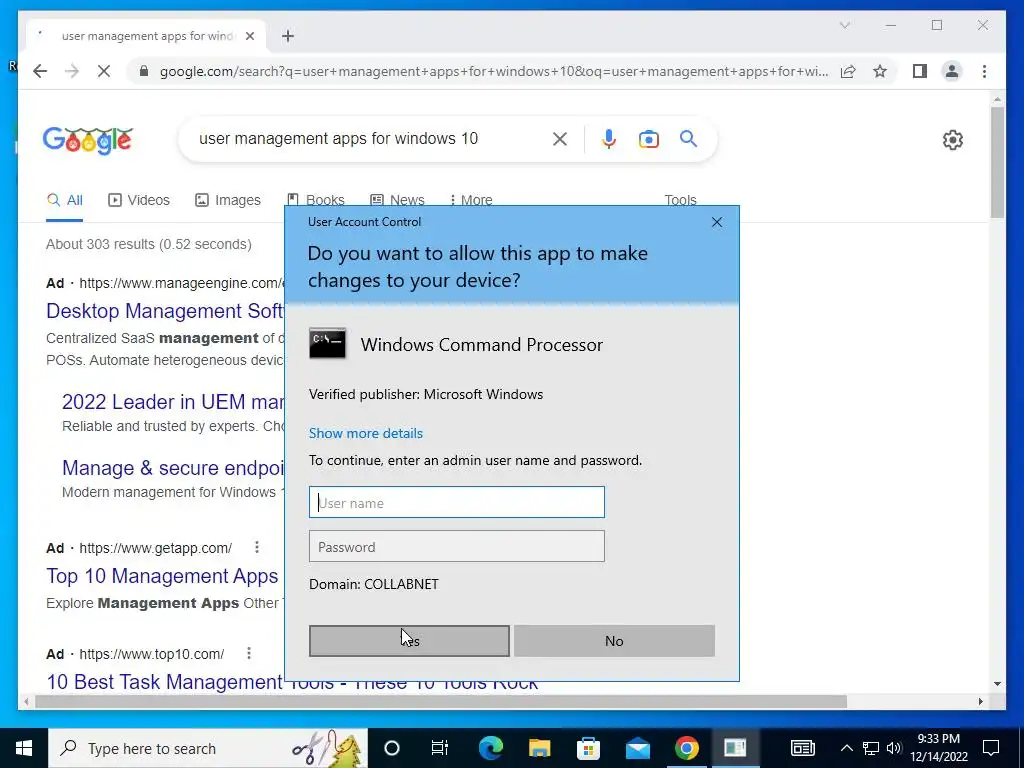Click the Google holiday logo

point(88,140)
